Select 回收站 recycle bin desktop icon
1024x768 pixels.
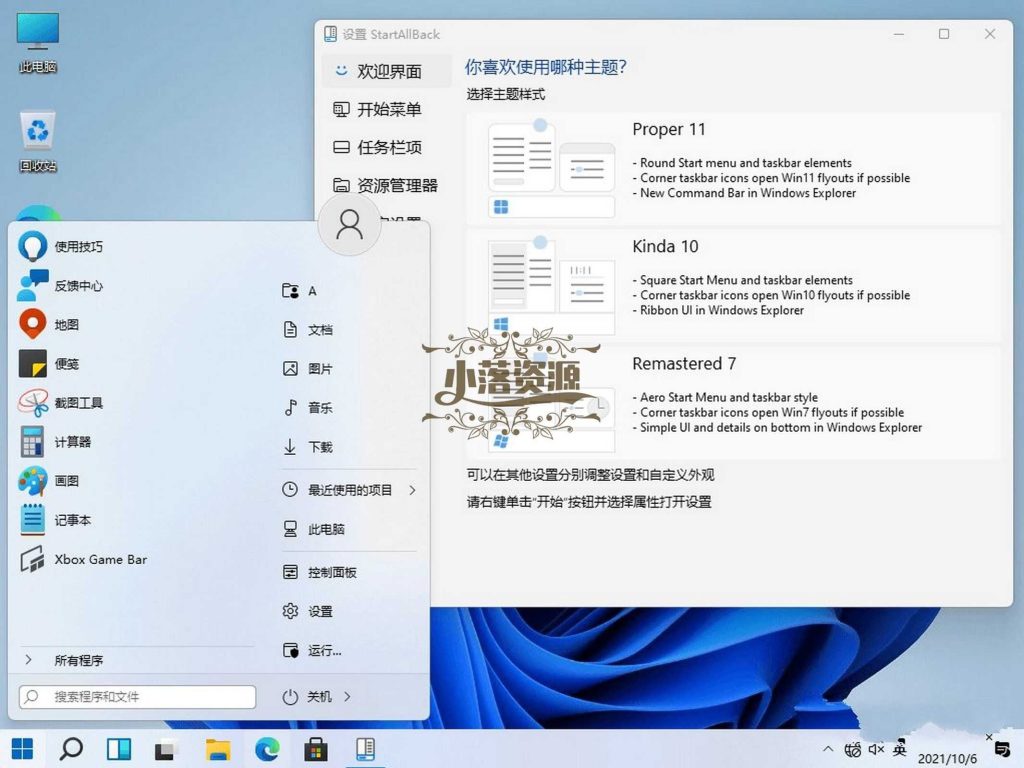point(38,142)
